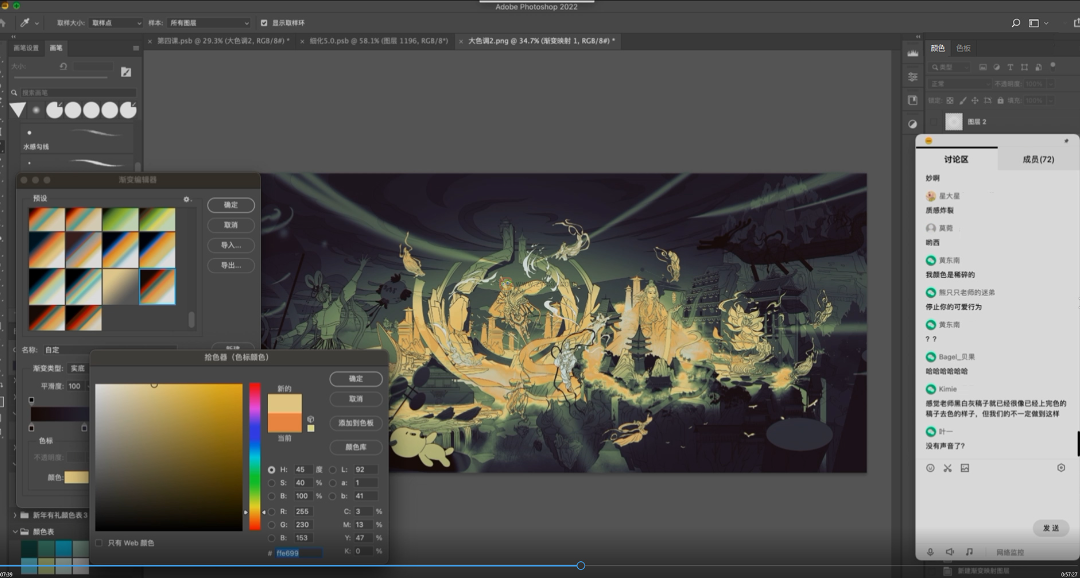1080x578 pixels.
Task: Filter layers by adjustment layer icon
Action: (x=997, y=67)
